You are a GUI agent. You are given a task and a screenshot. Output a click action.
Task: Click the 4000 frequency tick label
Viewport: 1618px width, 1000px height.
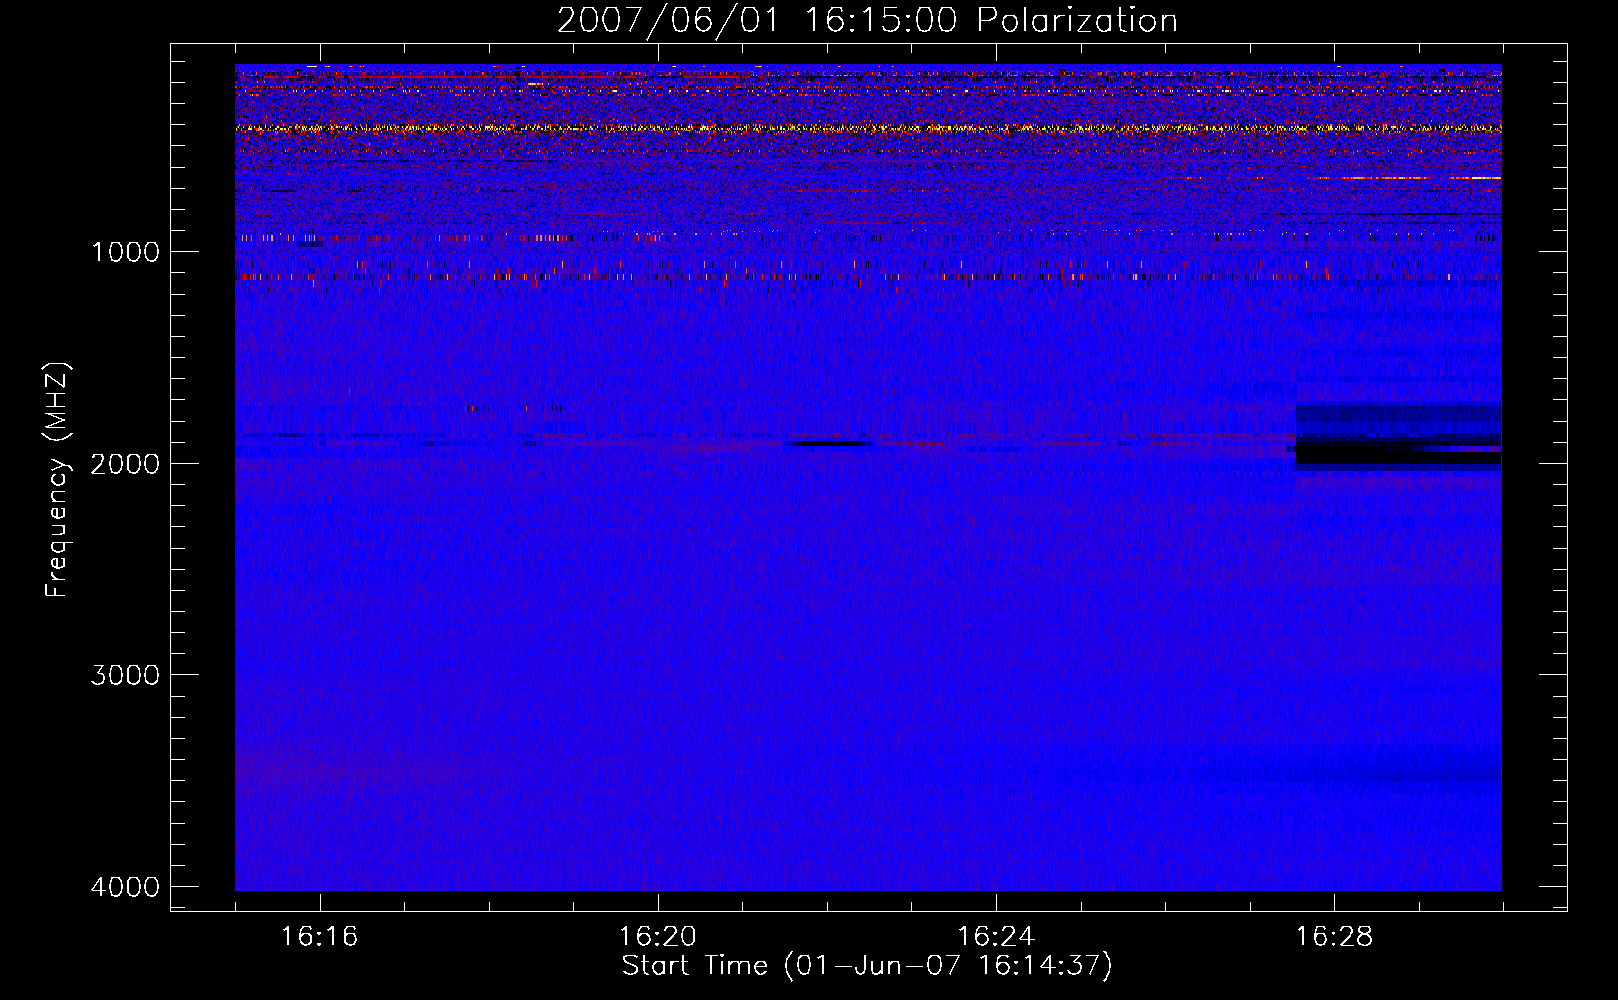(125, 886)
